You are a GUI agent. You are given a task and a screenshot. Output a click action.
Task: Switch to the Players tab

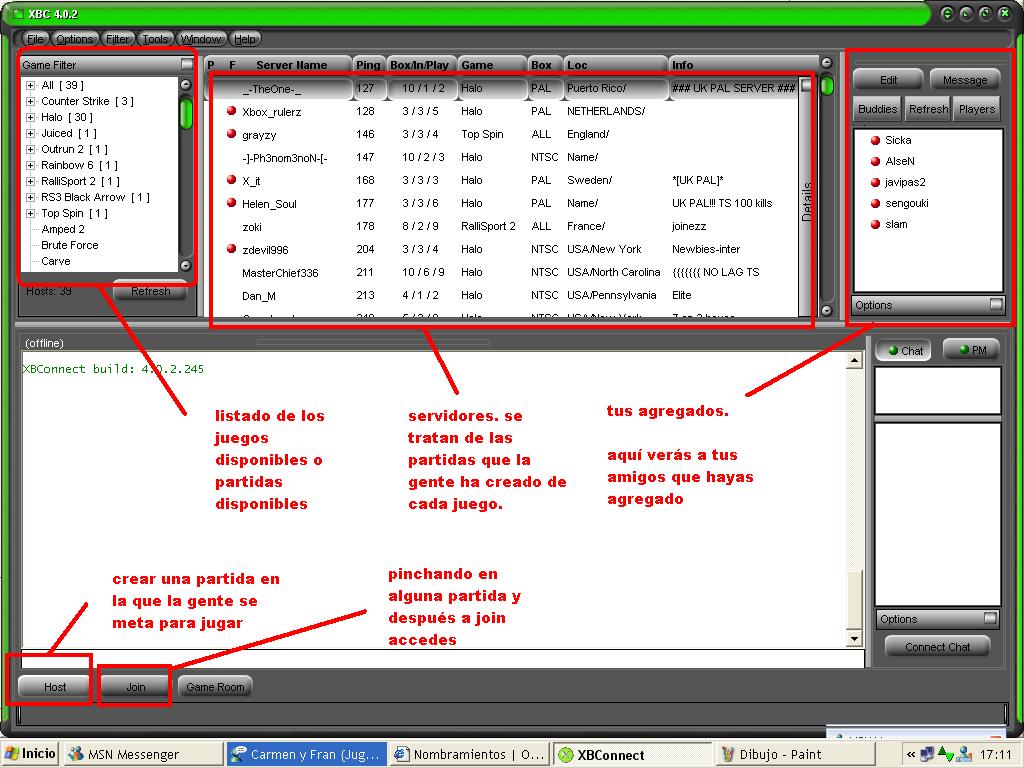977,109
